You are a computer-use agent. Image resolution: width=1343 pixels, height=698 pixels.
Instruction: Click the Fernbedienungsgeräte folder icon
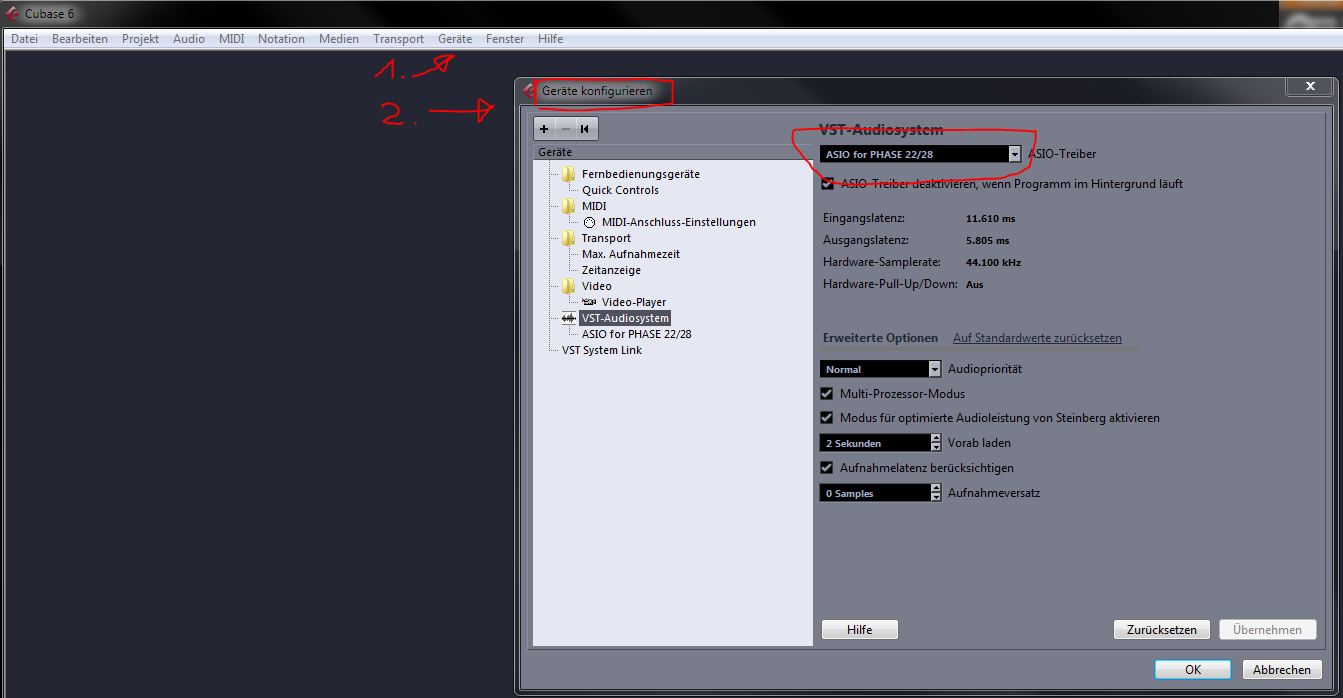(x=569, y=174)
